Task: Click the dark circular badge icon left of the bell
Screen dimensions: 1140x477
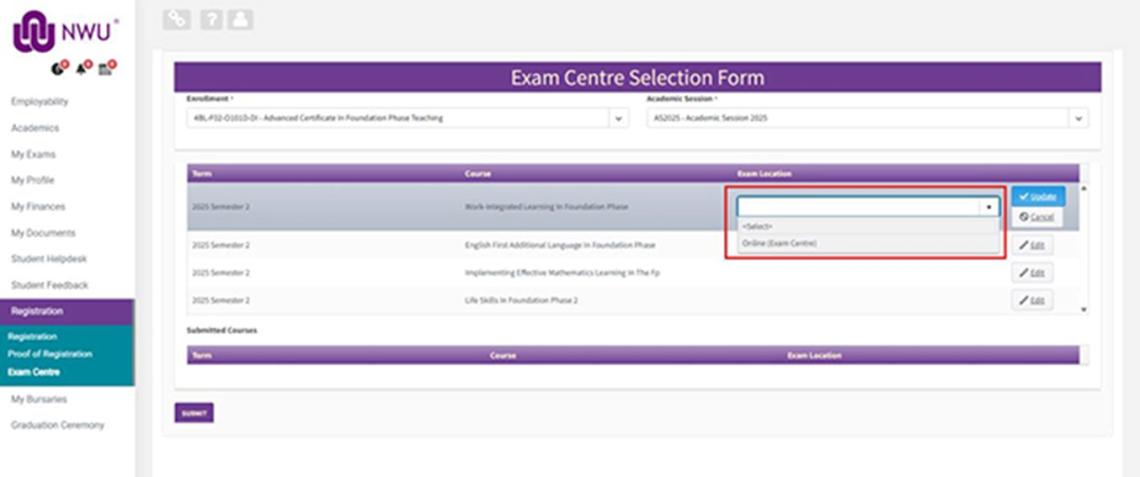Action: click(x=60, y=68)
